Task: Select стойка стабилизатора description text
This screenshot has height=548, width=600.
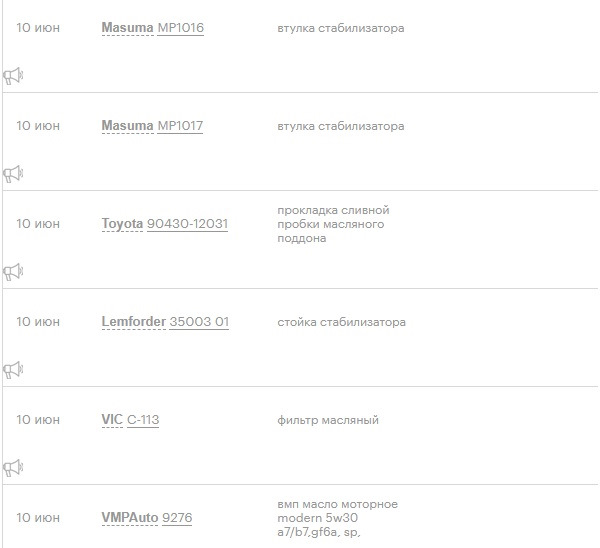Action: [341, 322]
